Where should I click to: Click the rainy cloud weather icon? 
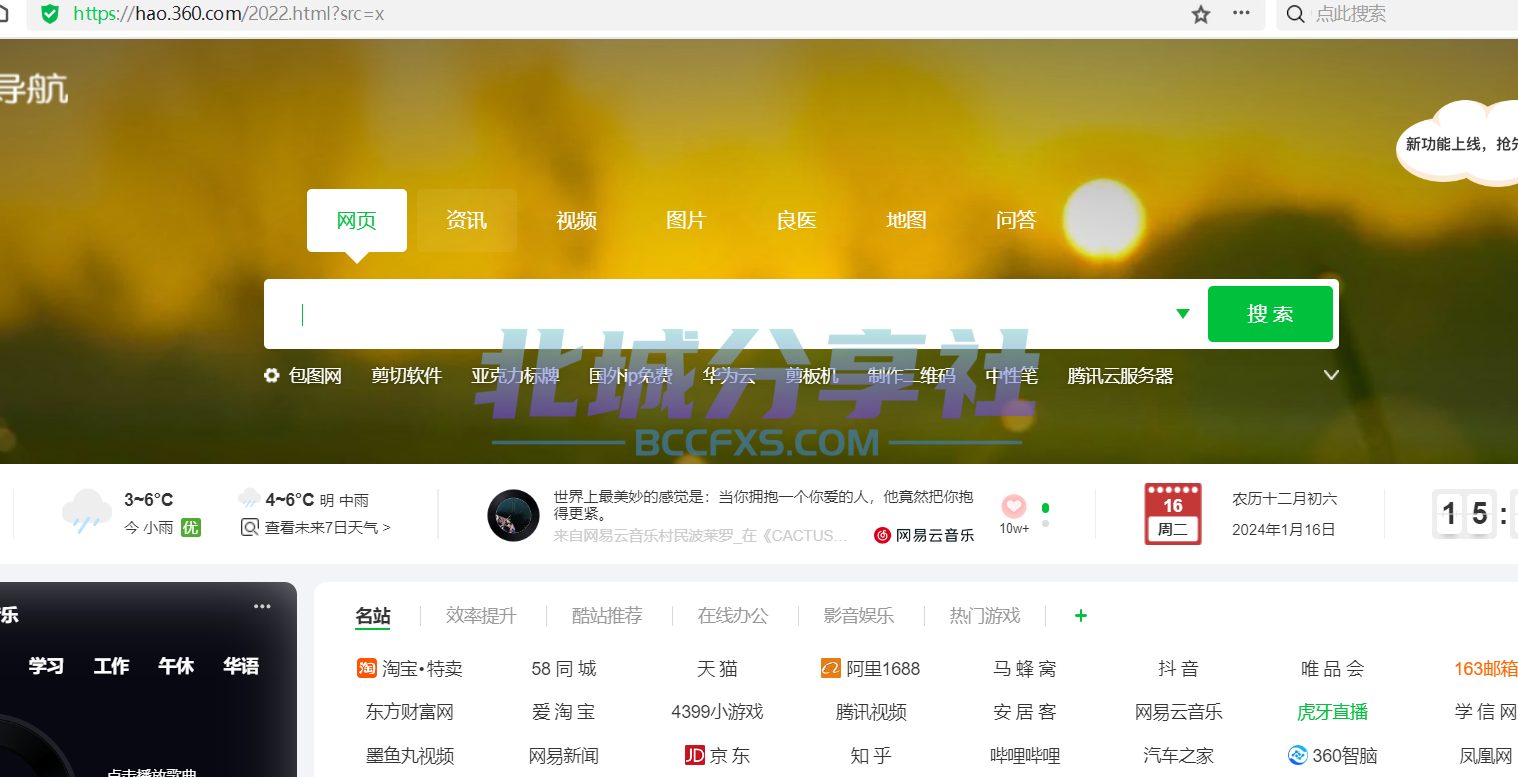[86, 511]
